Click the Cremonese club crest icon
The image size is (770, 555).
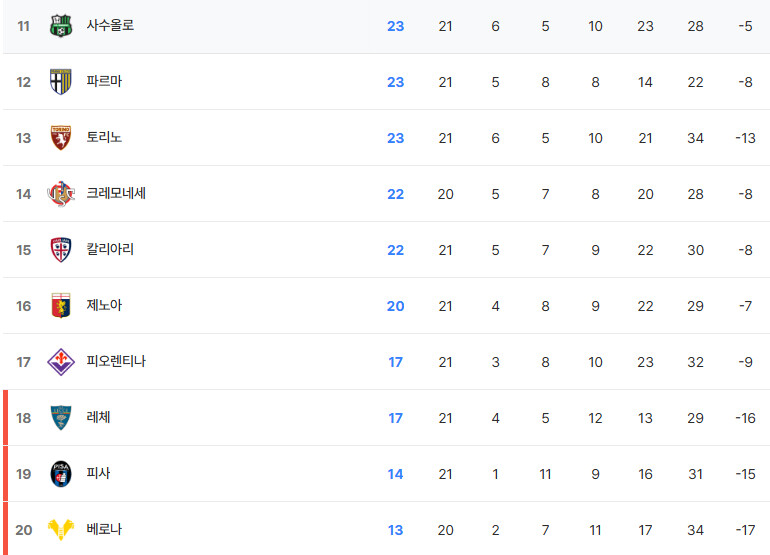pos(61,194)
